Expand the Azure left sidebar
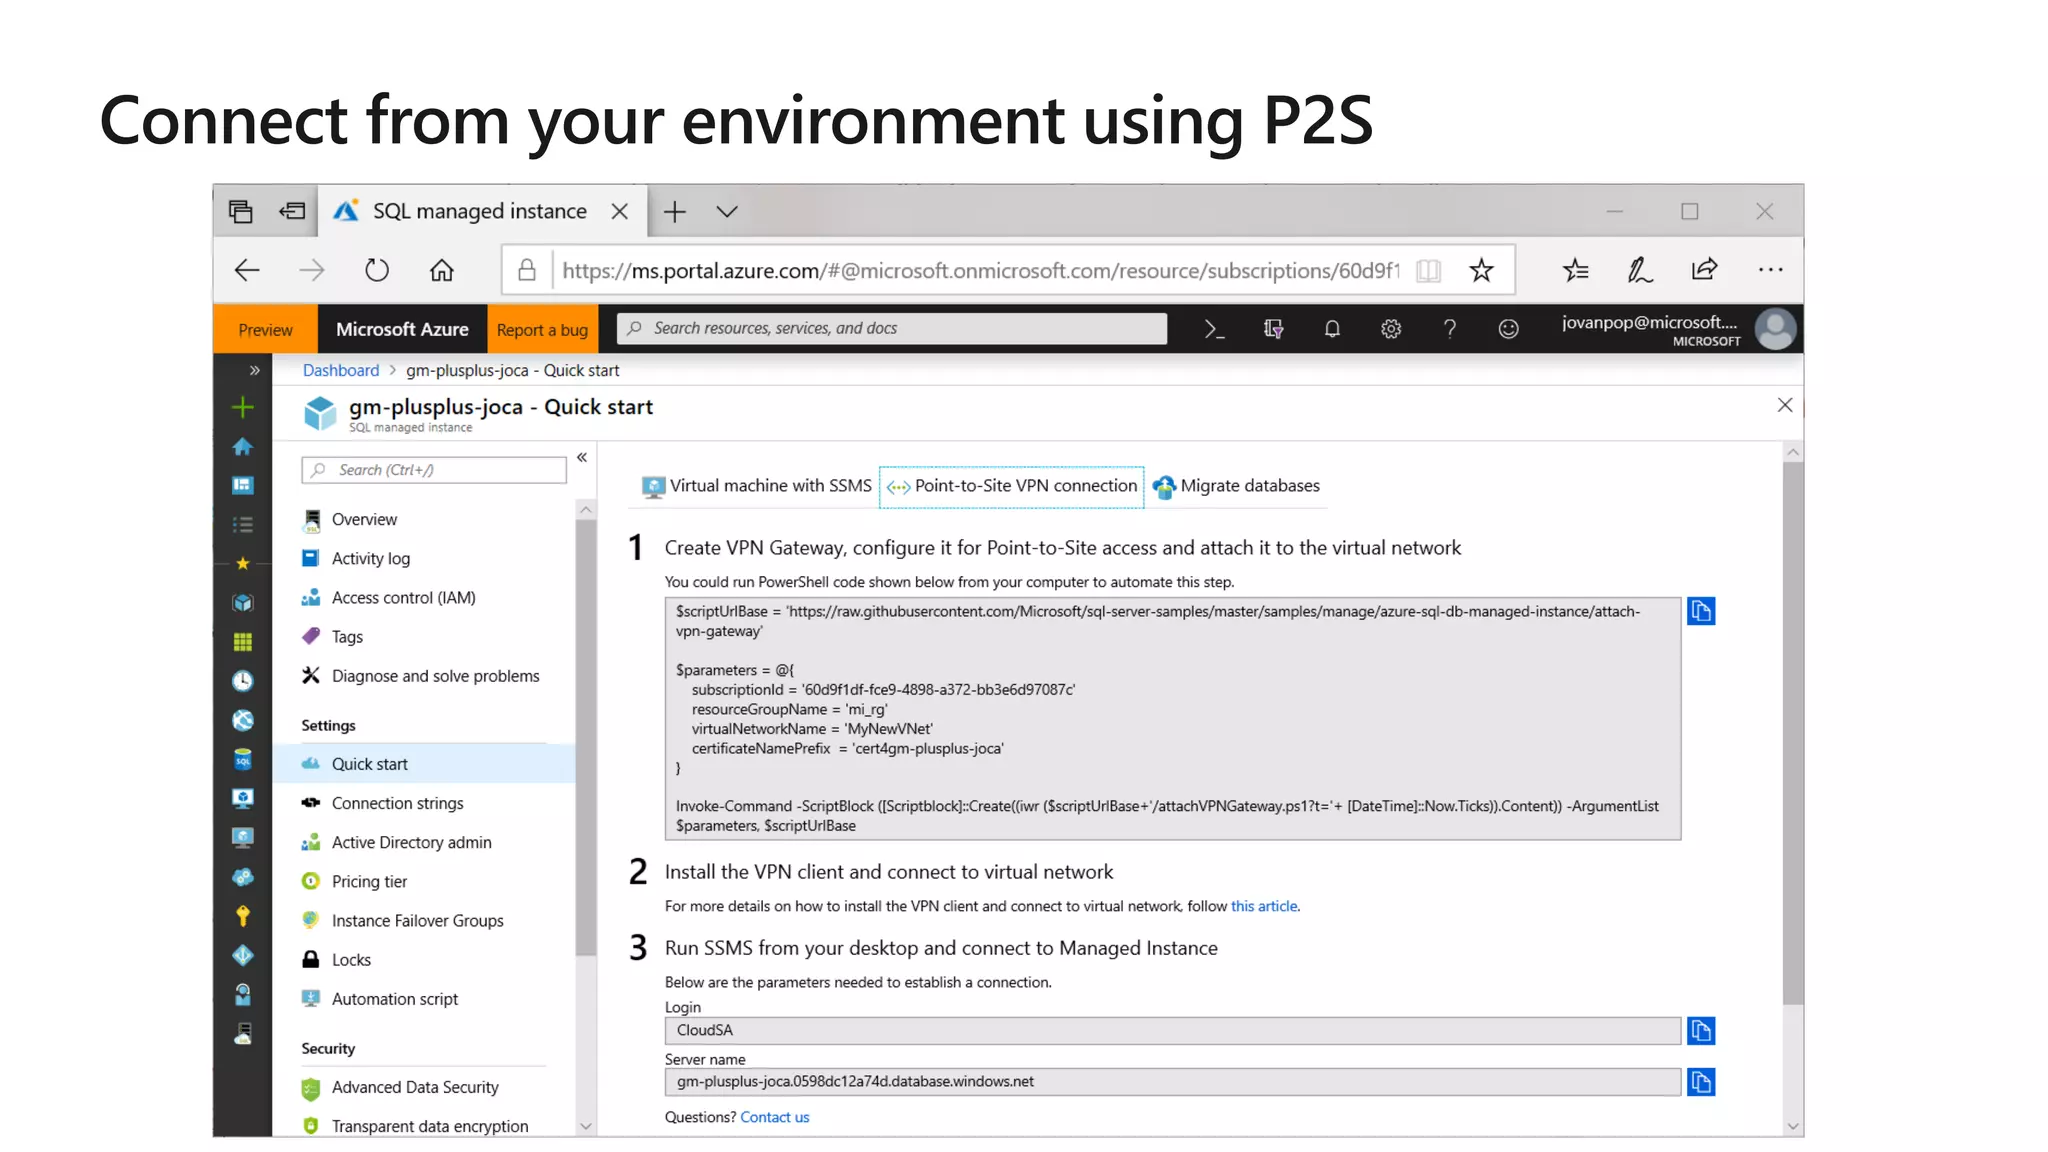 point(254,371)
